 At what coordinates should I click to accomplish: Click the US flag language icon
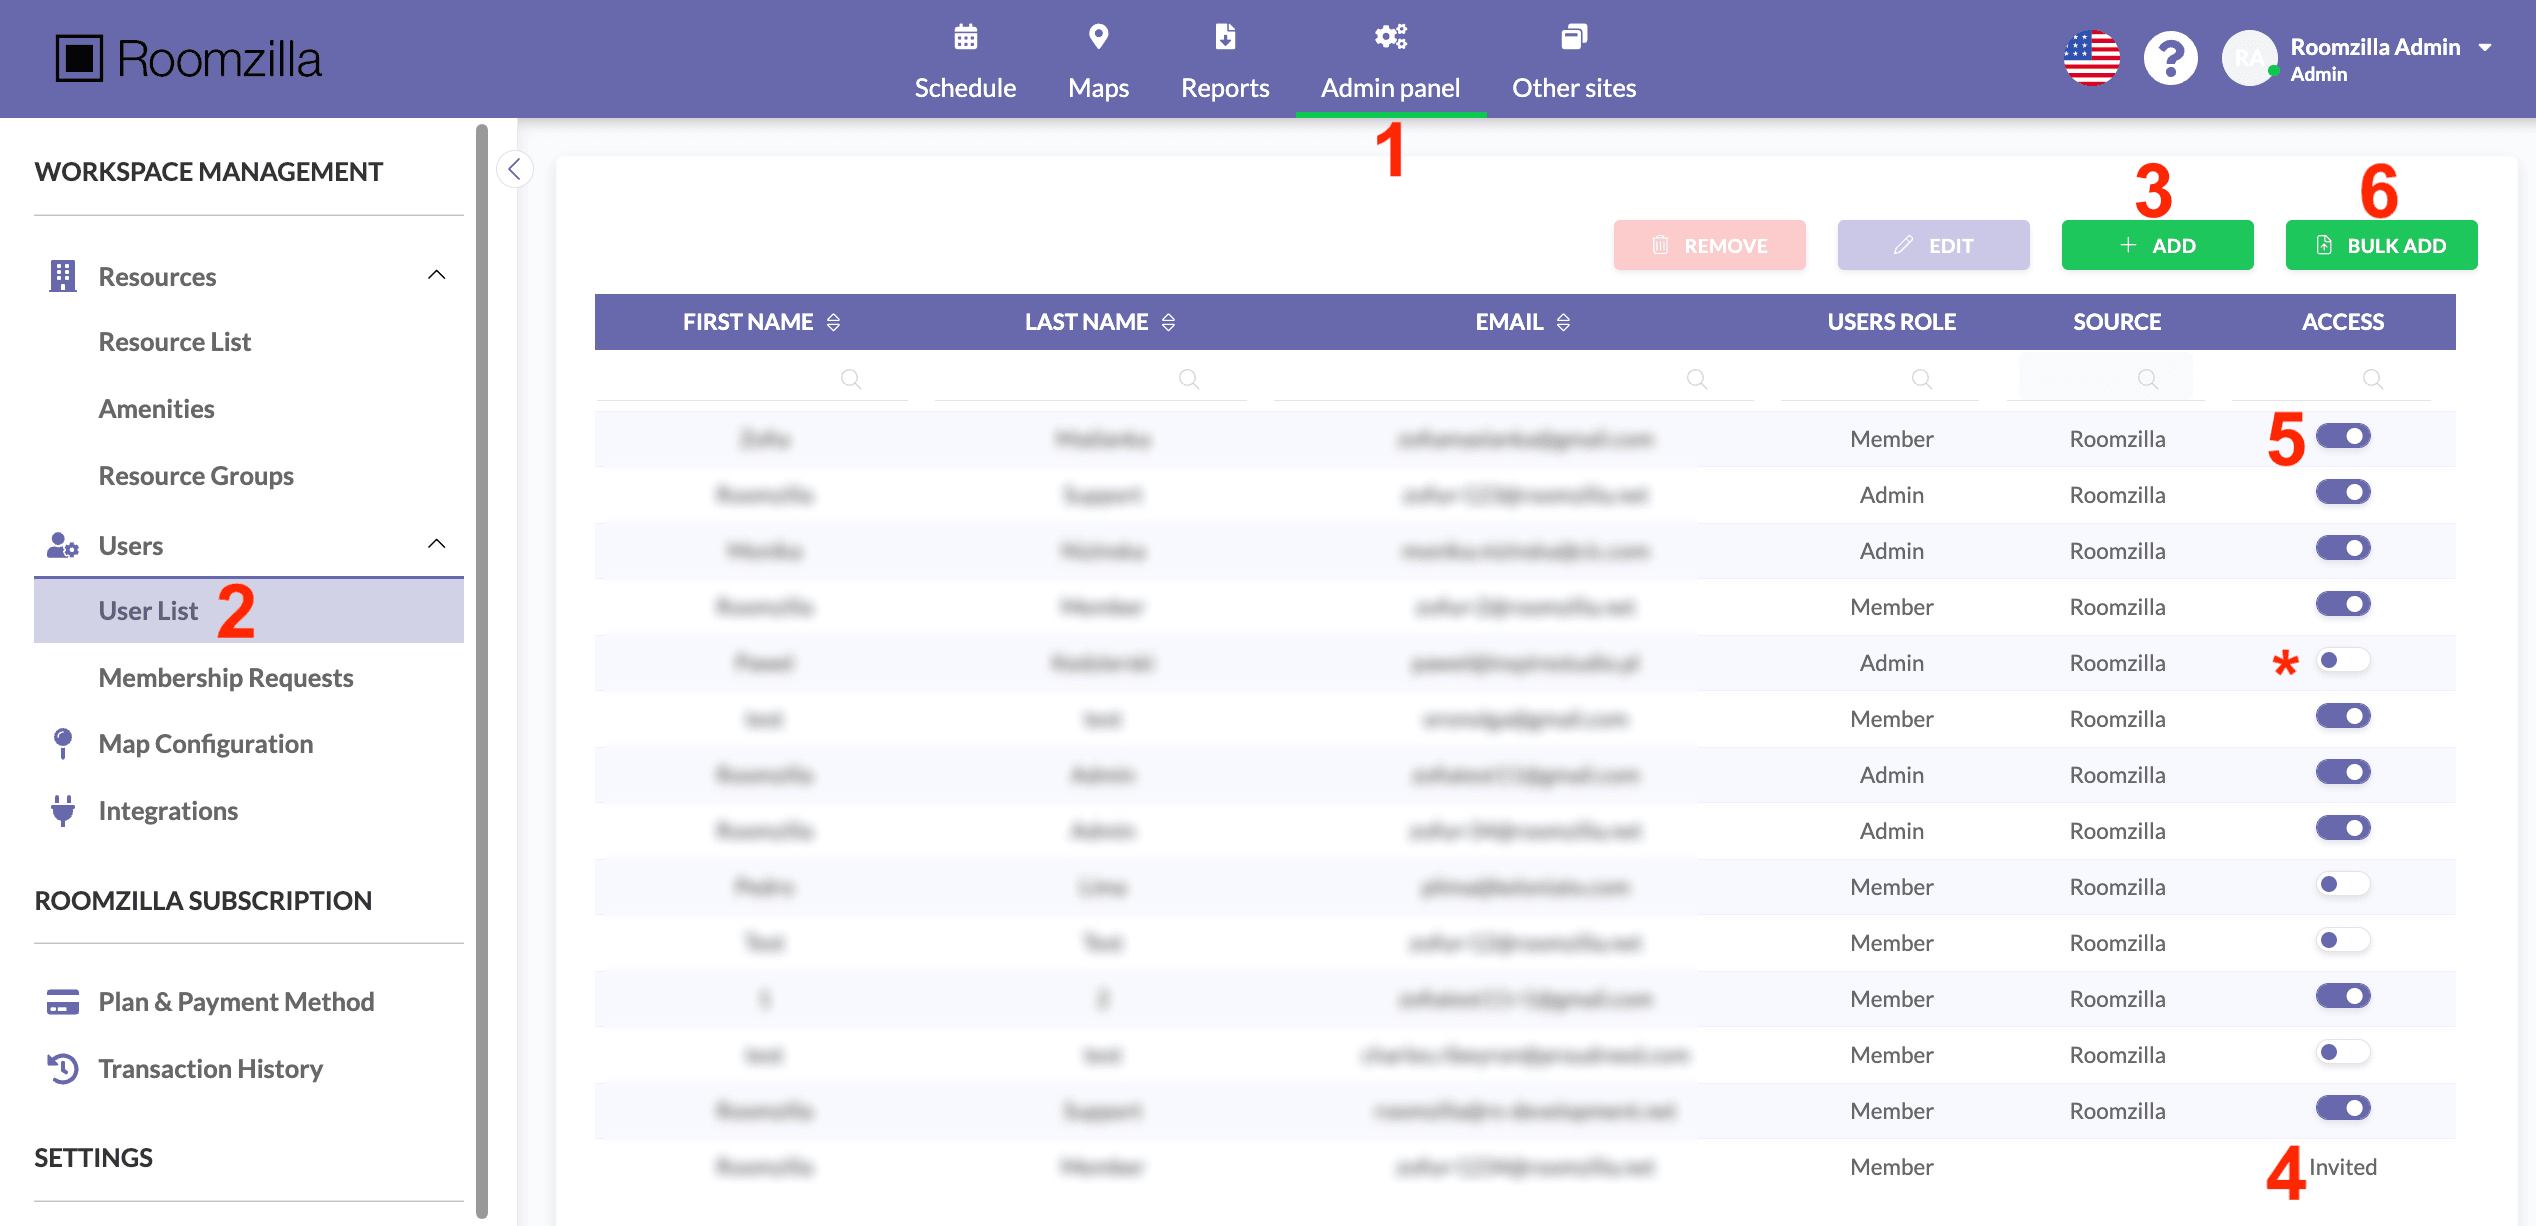[x=2092, y=59]
